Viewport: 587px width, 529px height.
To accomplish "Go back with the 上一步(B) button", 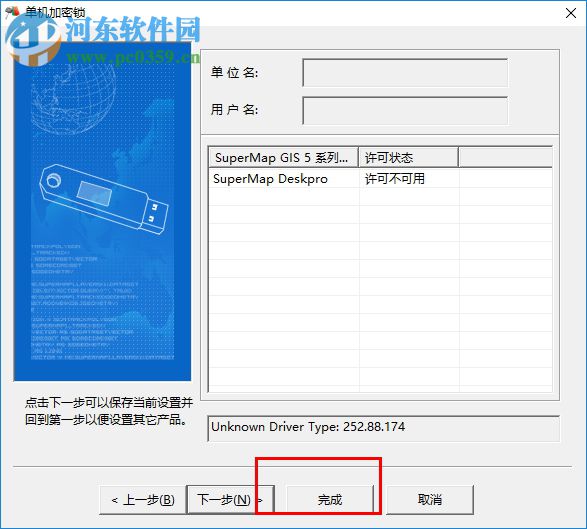I will coord(143,499).
